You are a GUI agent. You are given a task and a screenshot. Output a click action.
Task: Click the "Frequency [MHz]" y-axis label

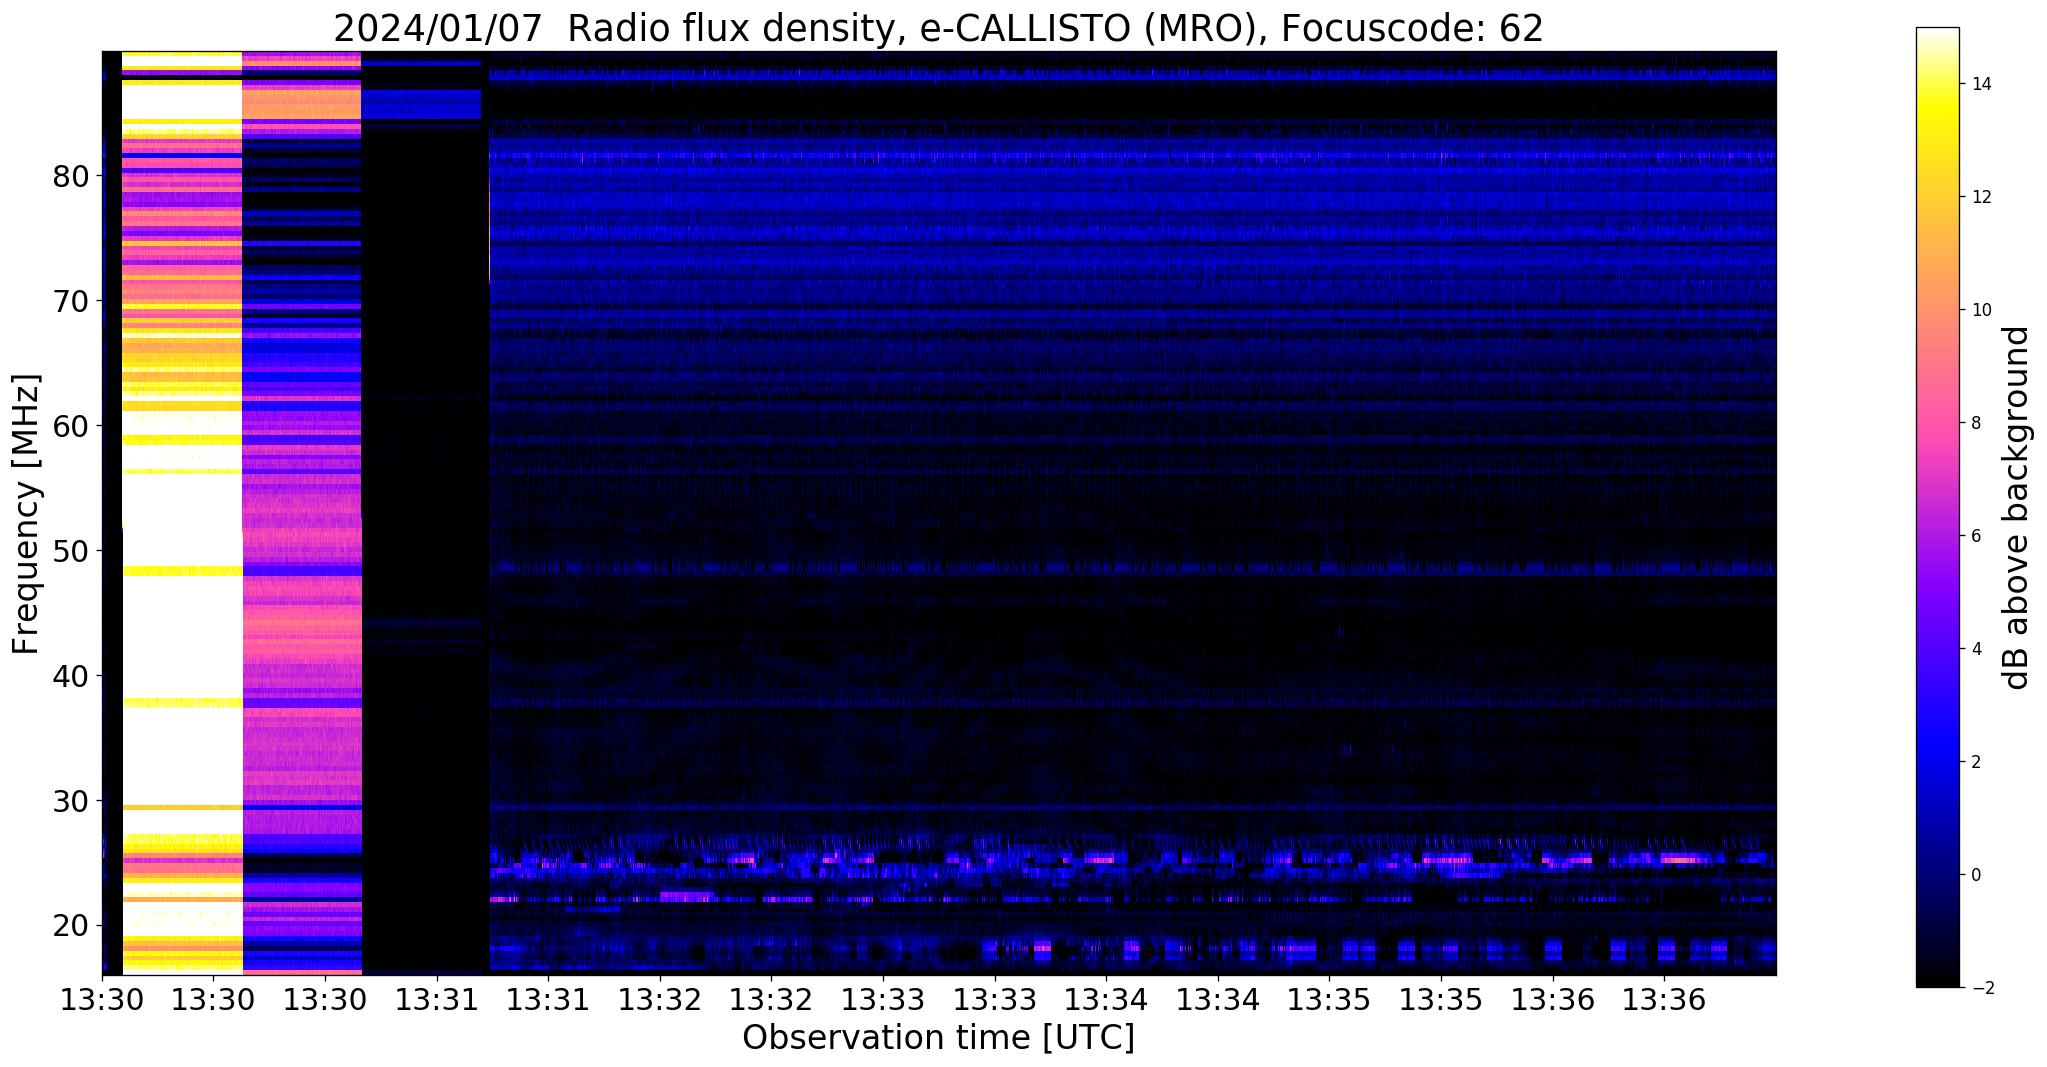pyautogui.click(x=26, y=513)
